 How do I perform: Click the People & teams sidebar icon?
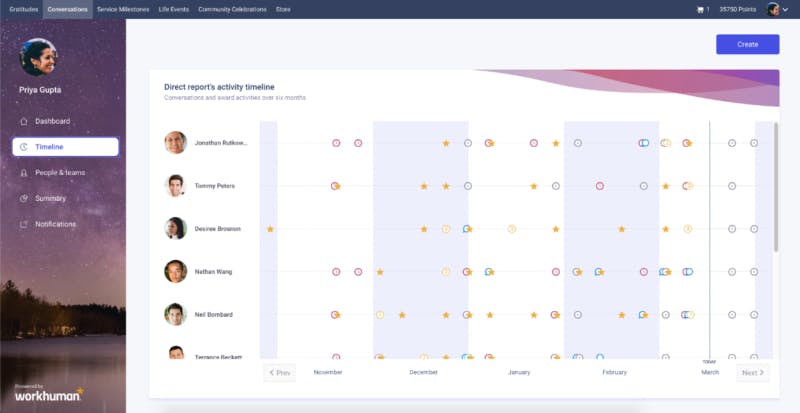pyautogui.click(x=24, y=173)
